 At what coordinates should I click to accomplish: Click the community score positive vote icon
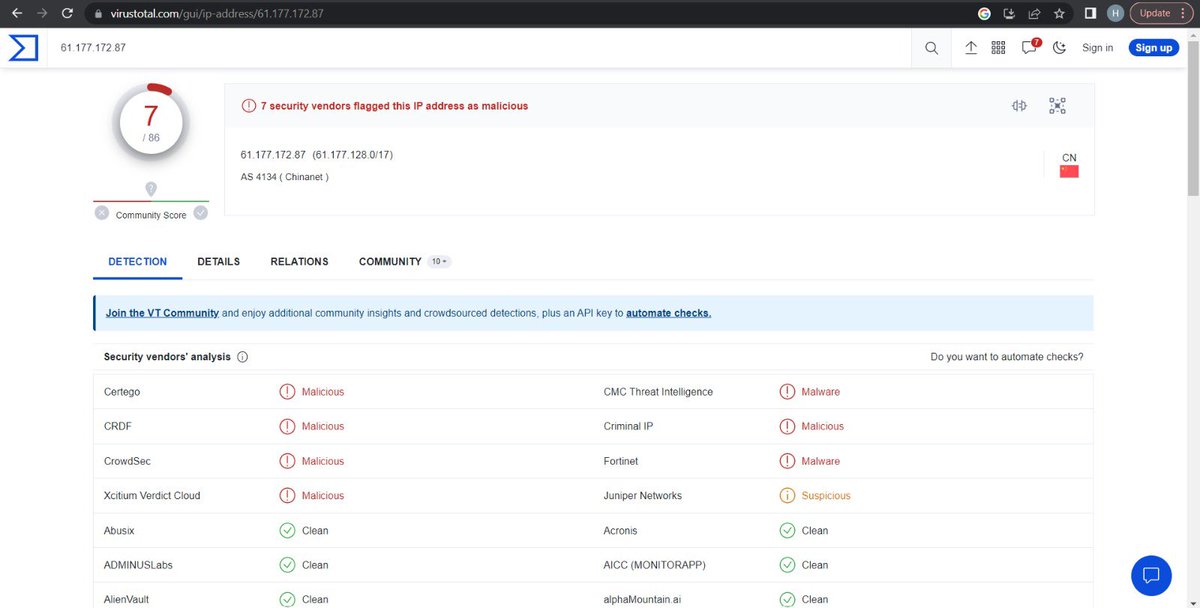pos(200,213)
